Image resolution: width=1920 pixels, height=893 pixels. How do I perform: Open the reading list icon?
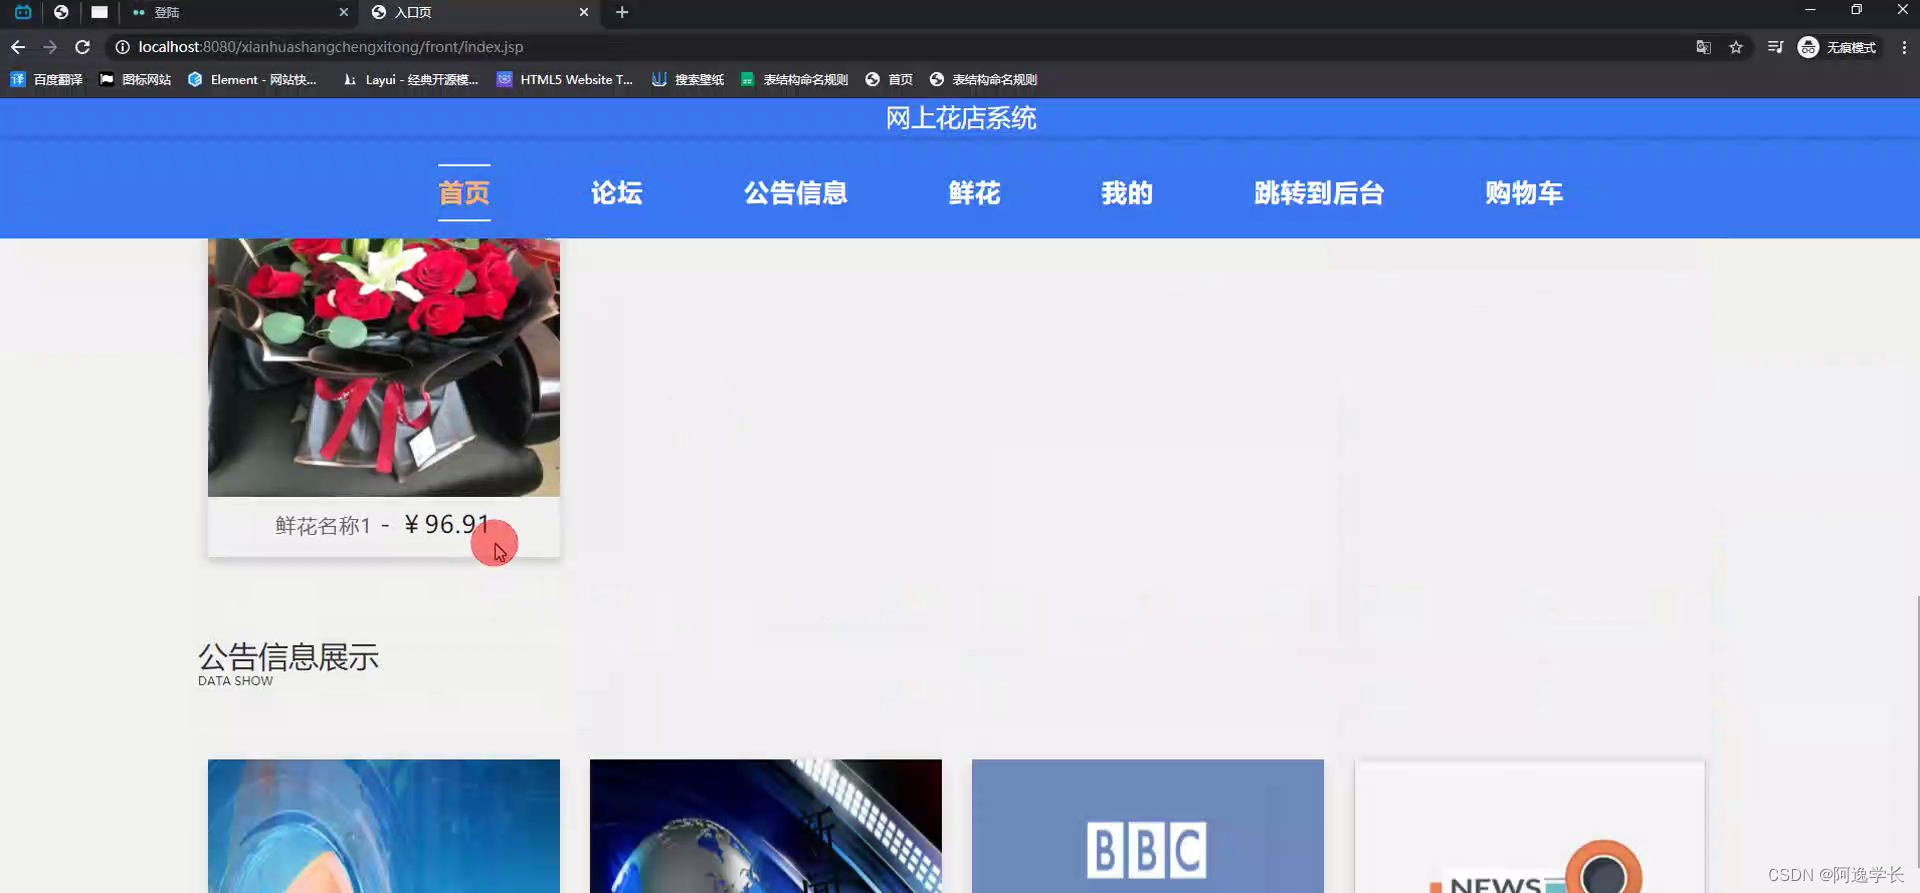(1775, 47)
